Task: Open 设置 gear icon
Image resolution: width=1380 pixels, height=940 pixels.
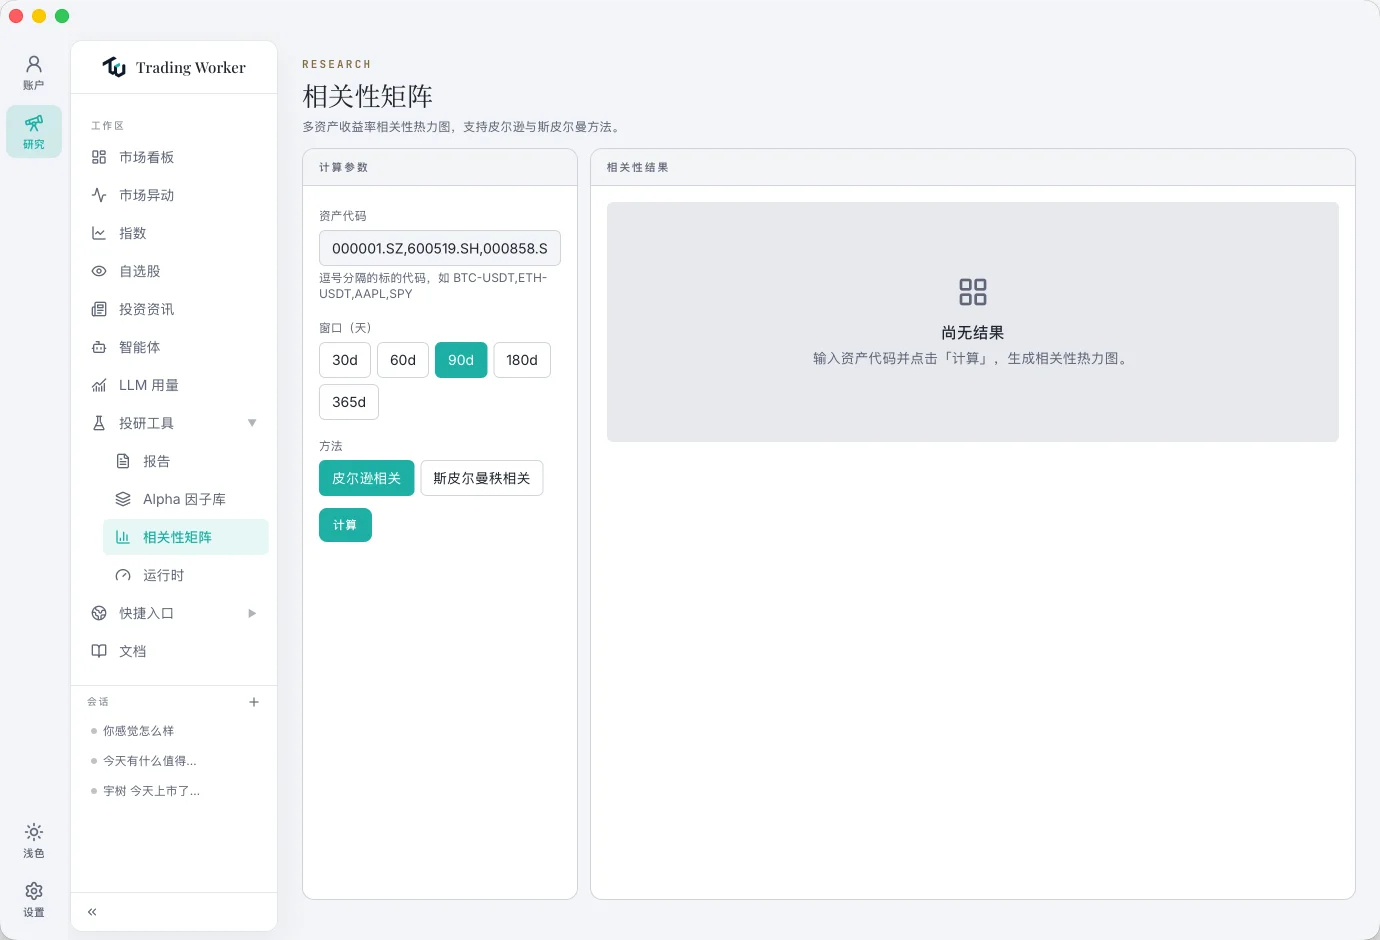Action: click(34, 891)
